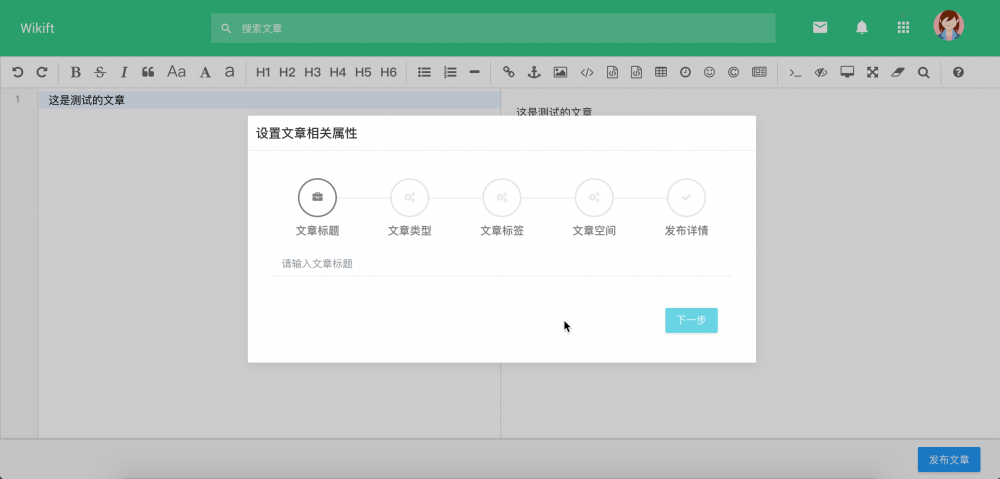Viewport: 1000px width, 479px height.
Task: Open the apps grid menu
Action: [x=903, y=27]
